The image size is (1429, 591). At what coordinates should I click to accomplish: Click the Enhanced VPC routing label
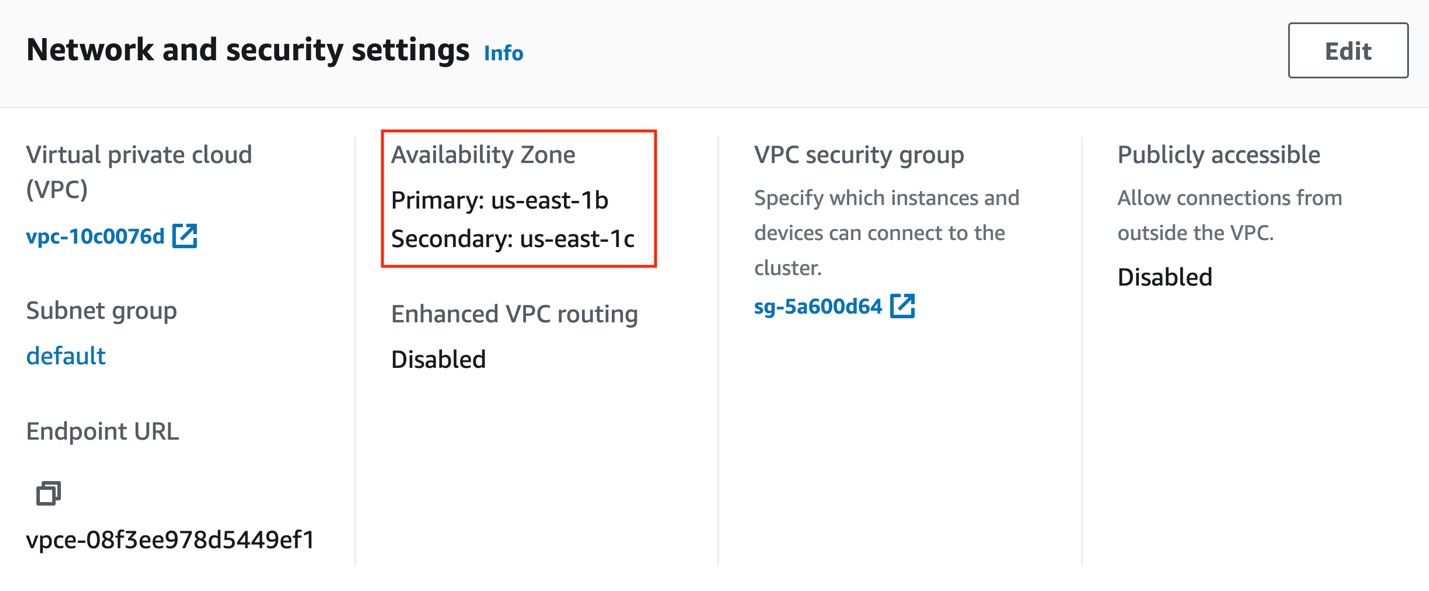click(514, 314)
